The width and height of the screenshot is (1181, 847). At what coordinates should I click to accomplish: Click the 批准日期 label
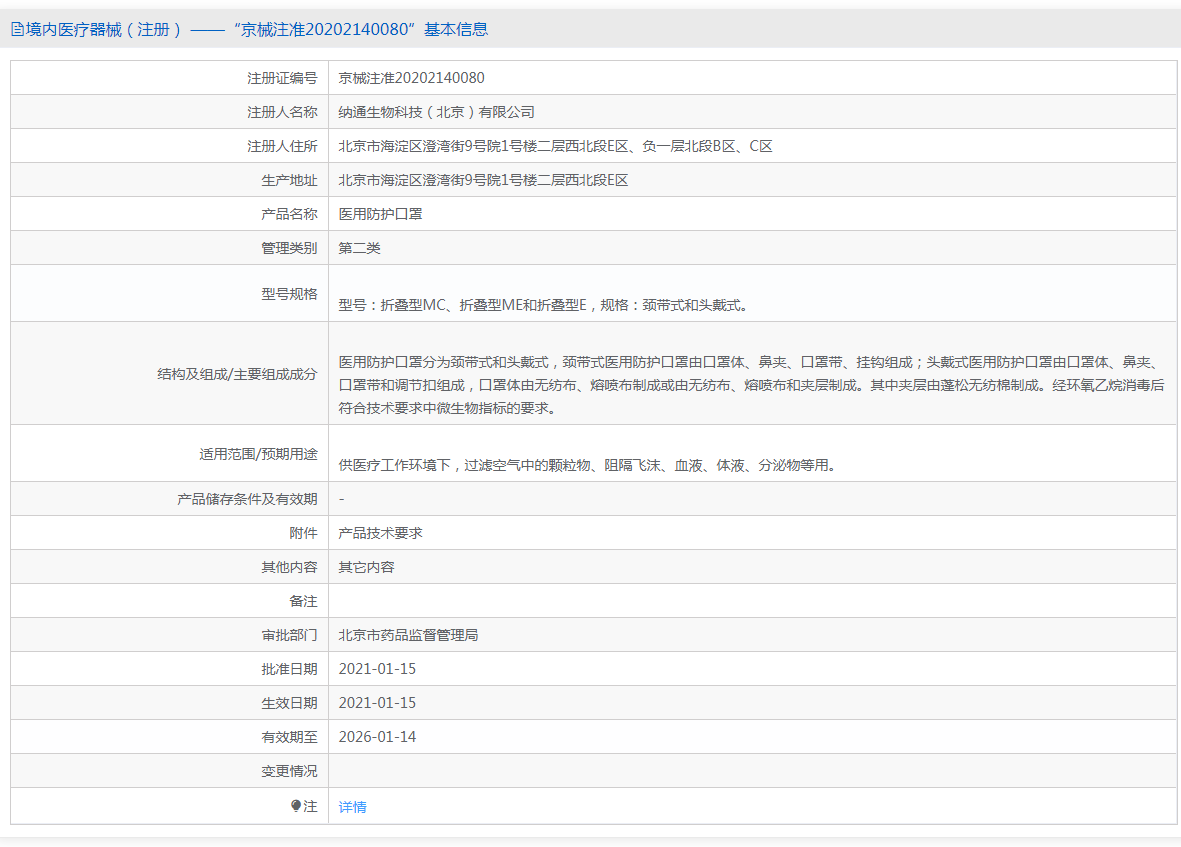point(289,669)
